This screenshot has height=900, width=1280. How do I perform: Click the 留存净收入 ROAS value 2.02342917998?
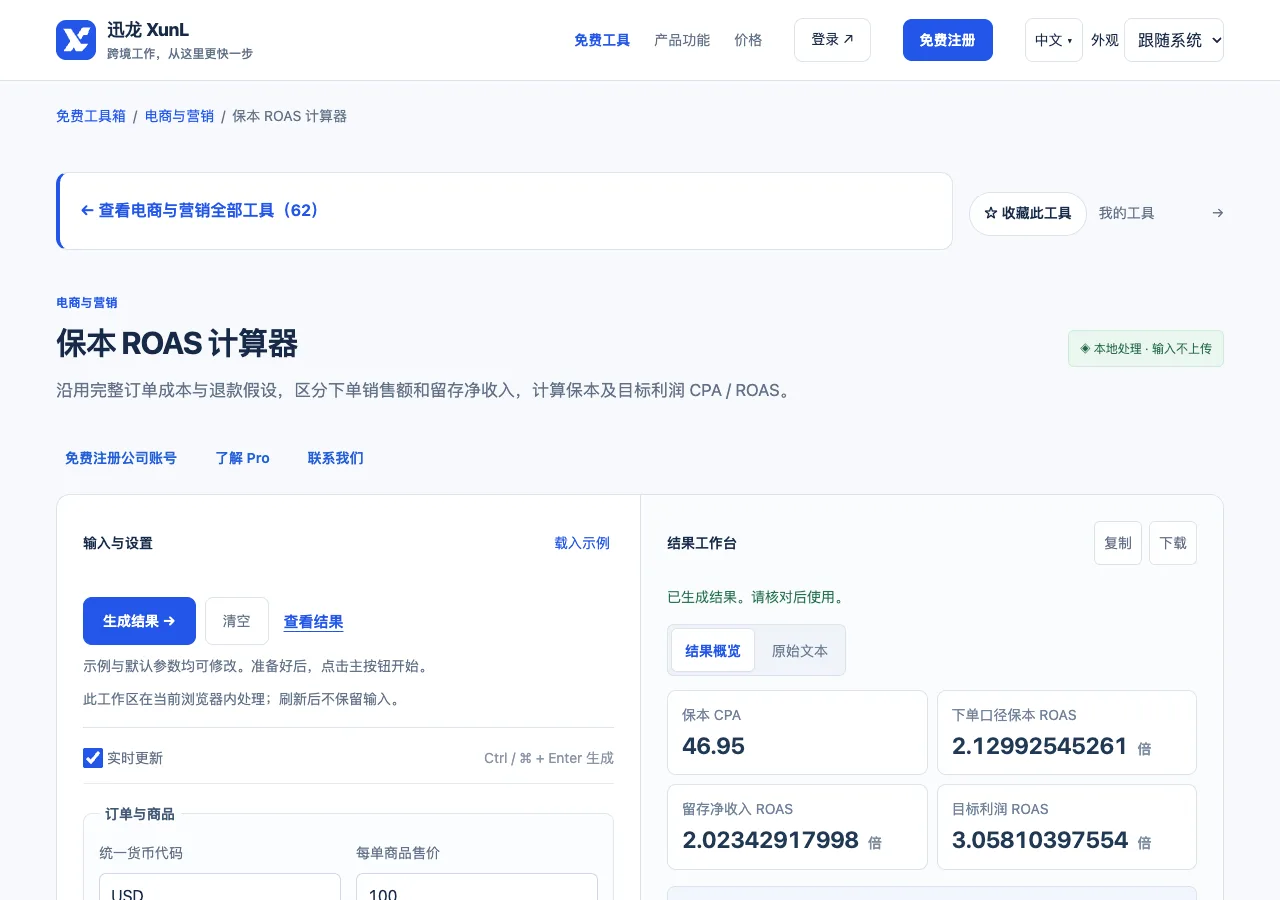point(770,840)
